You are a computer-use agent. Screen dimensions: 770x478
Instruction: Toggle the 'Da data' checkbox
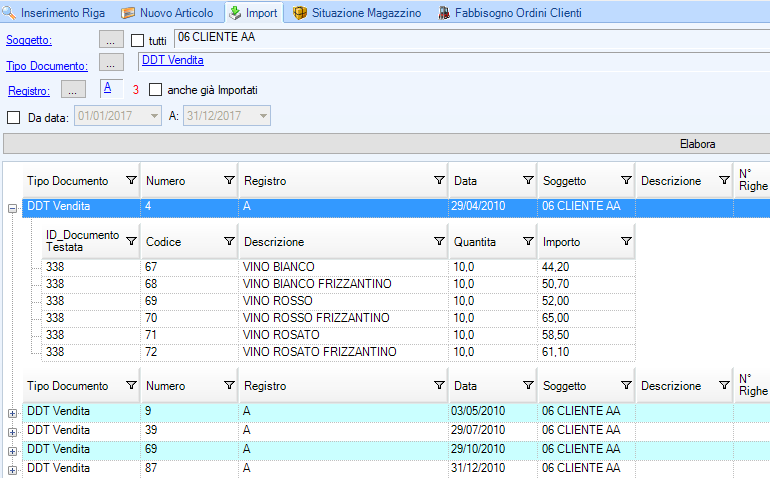point(14,117)
